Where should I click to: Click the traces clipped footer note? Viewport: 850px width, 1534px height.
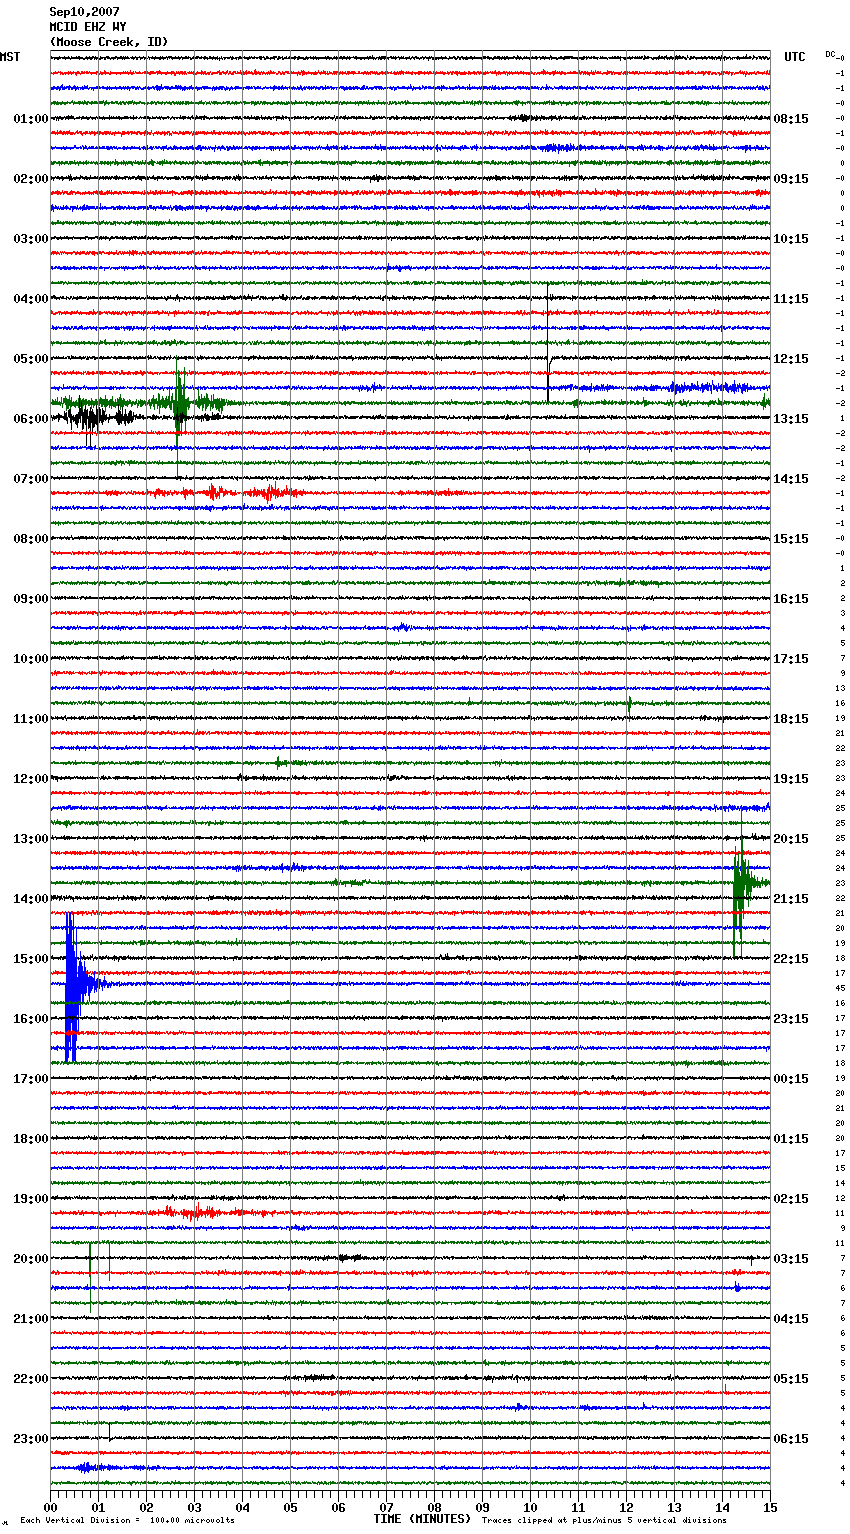(x=605, y=1520)
